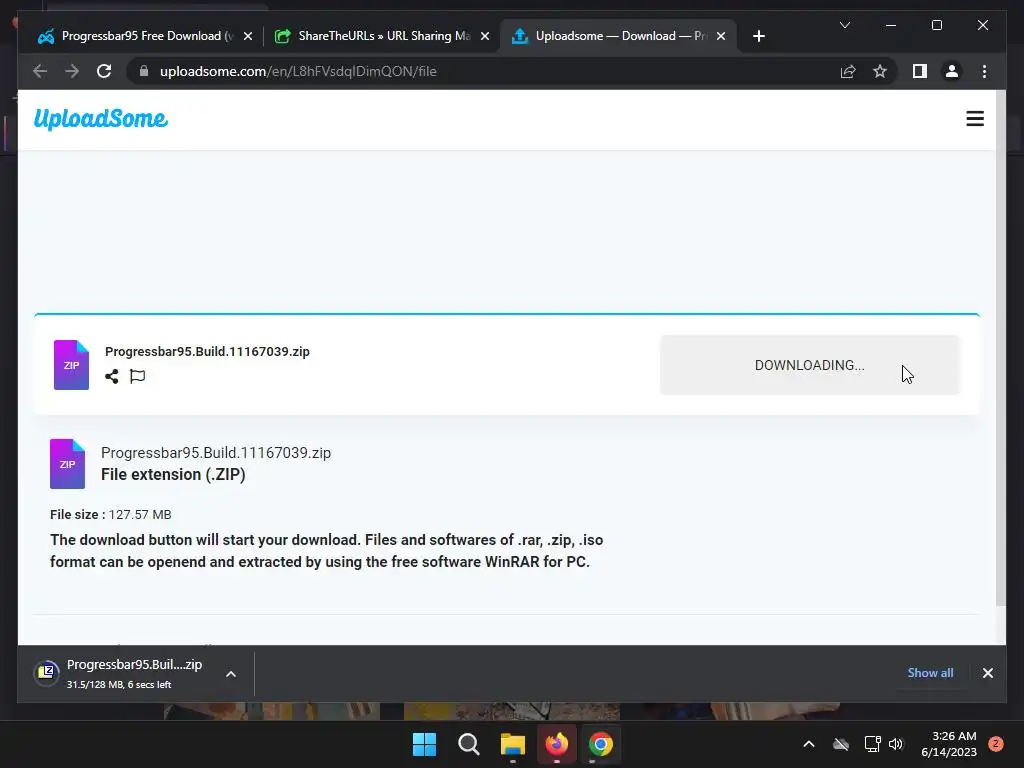The width and height of the screenshot is (1024, 768).
Task: Click the UploadSome logo
Action: tap(101, 119)
